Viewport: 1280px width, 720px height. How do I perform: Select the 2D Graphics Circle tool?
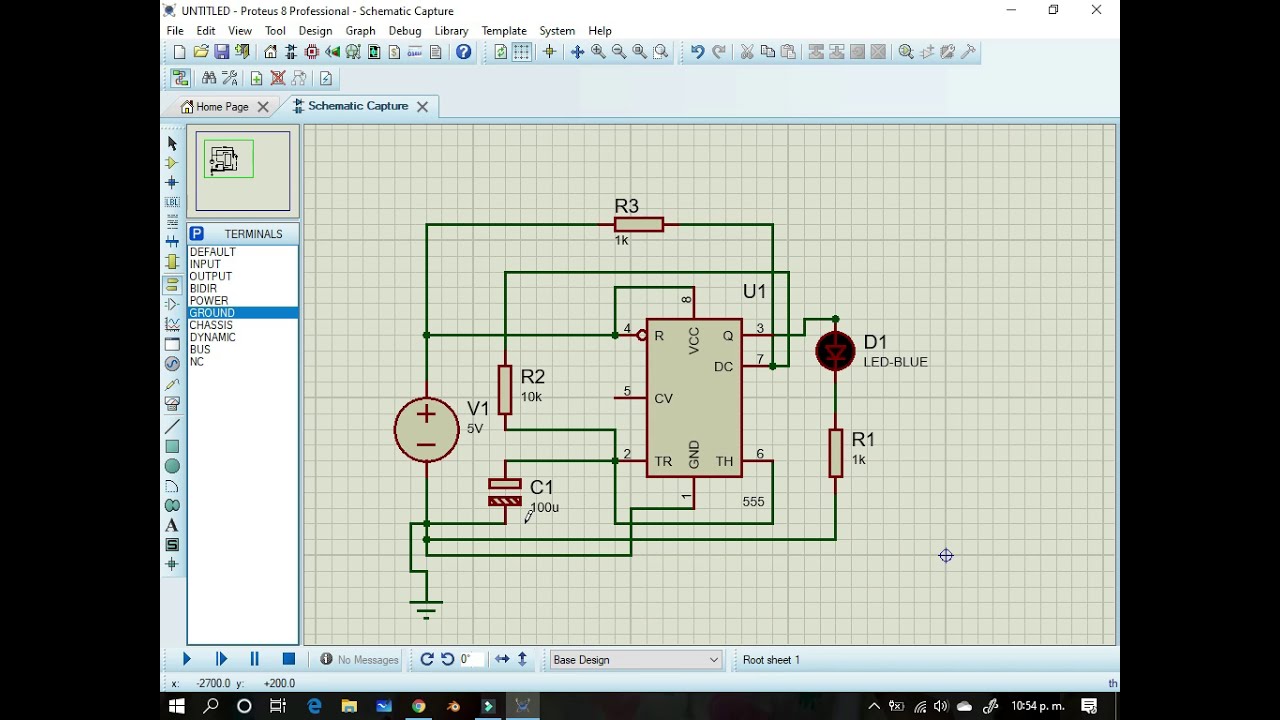(x=172, y=467)
